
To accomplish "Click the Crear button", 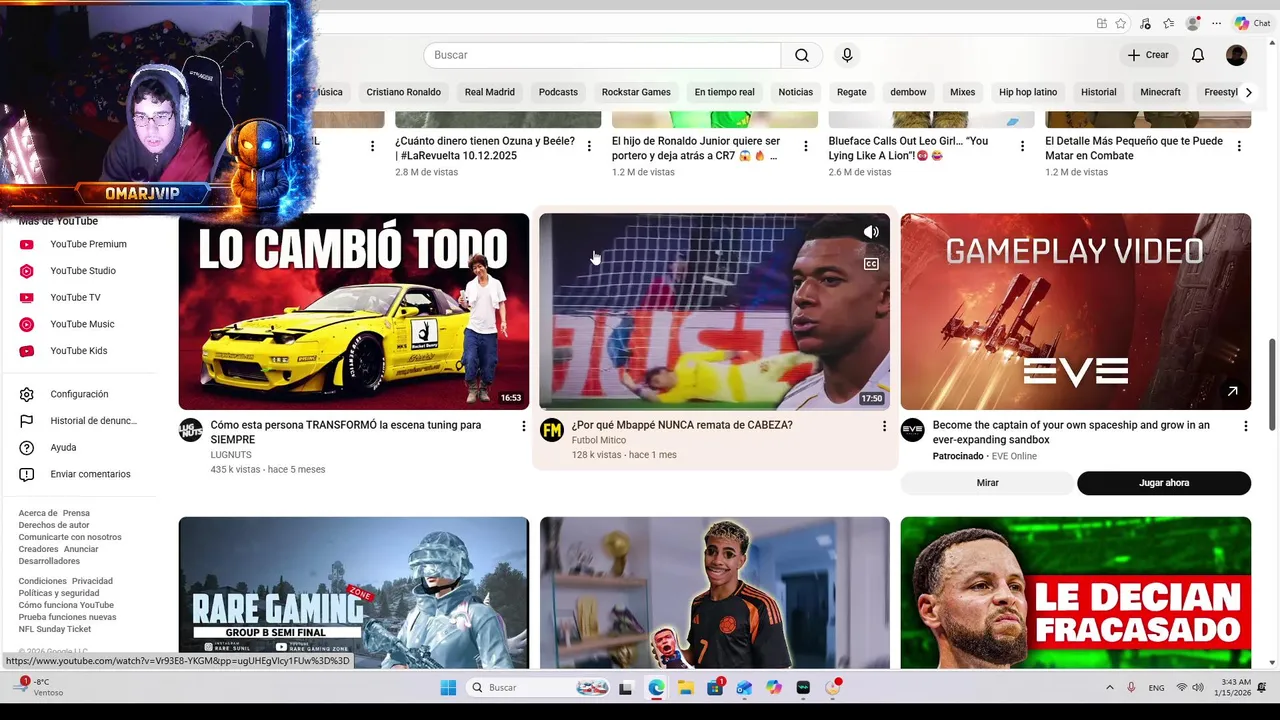I will pyautogui.click(x=1148, y=55).
